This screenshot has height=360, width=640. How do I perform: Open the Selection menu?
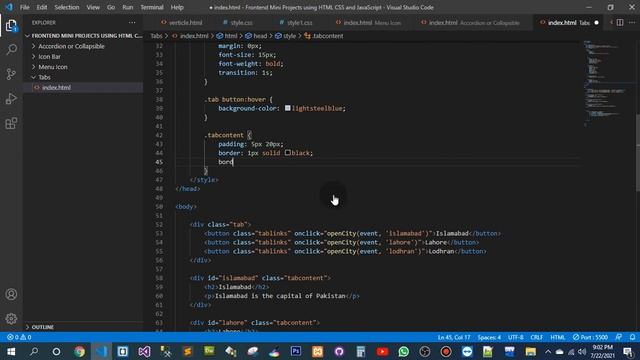click(x=67, y=7)
